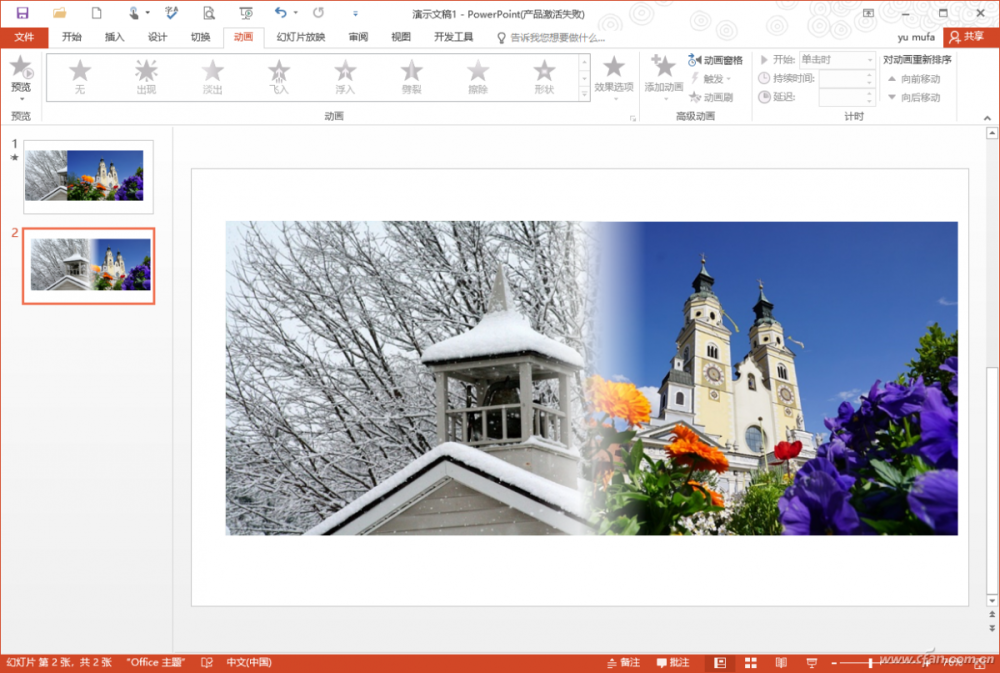1000x673 pixels.
Task: Toggle touch/mouse mode icon
Action: (x=134, y=13)
